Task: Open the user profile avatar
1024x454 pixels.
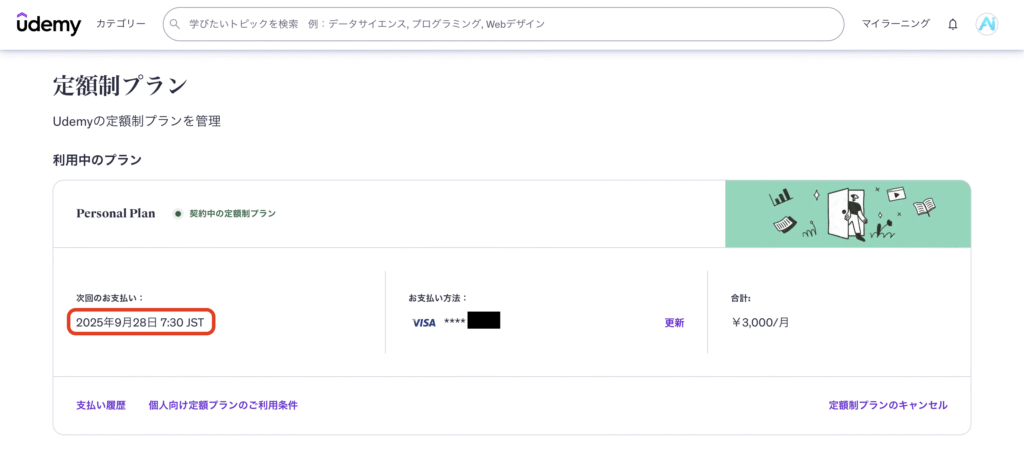Action: (987, 24)
